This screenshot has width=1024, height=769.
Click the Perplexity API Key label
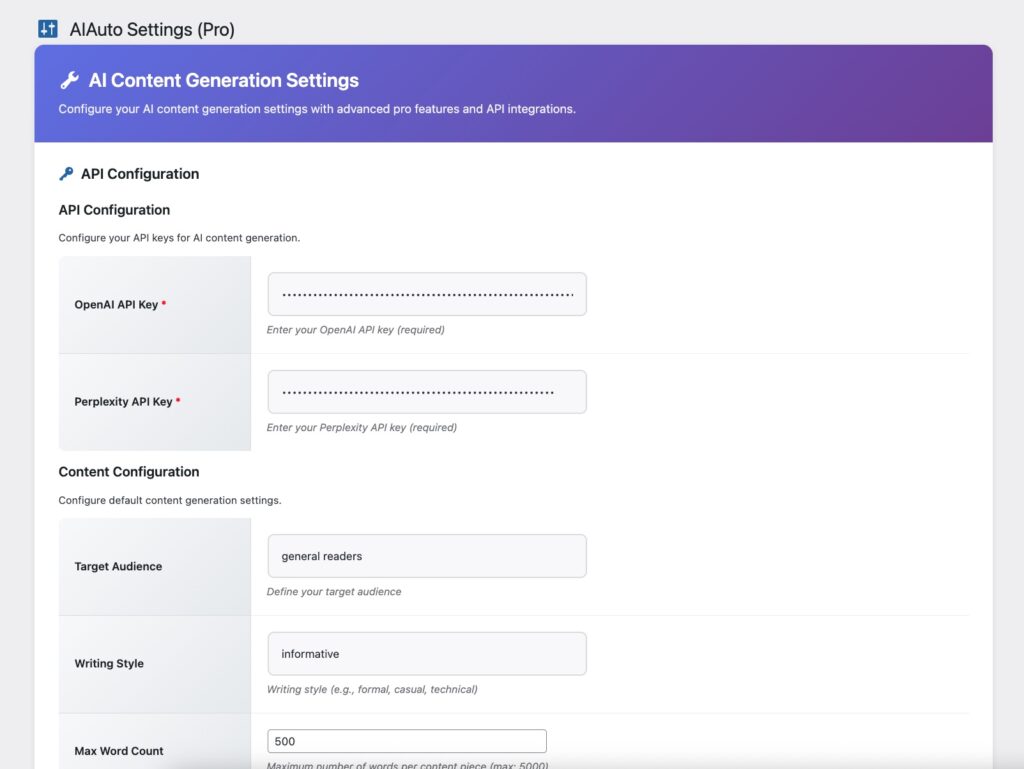(x=123, y=402)
